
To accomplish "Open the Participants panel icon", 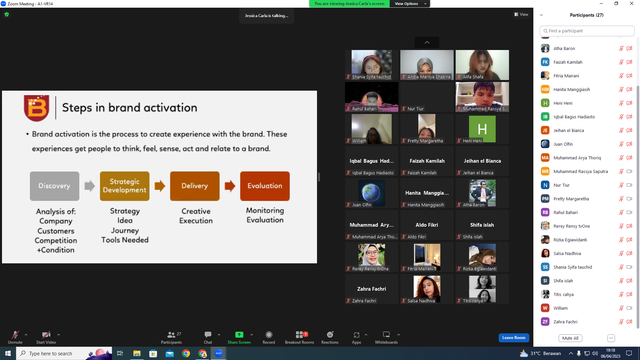I will click(171, 335).
